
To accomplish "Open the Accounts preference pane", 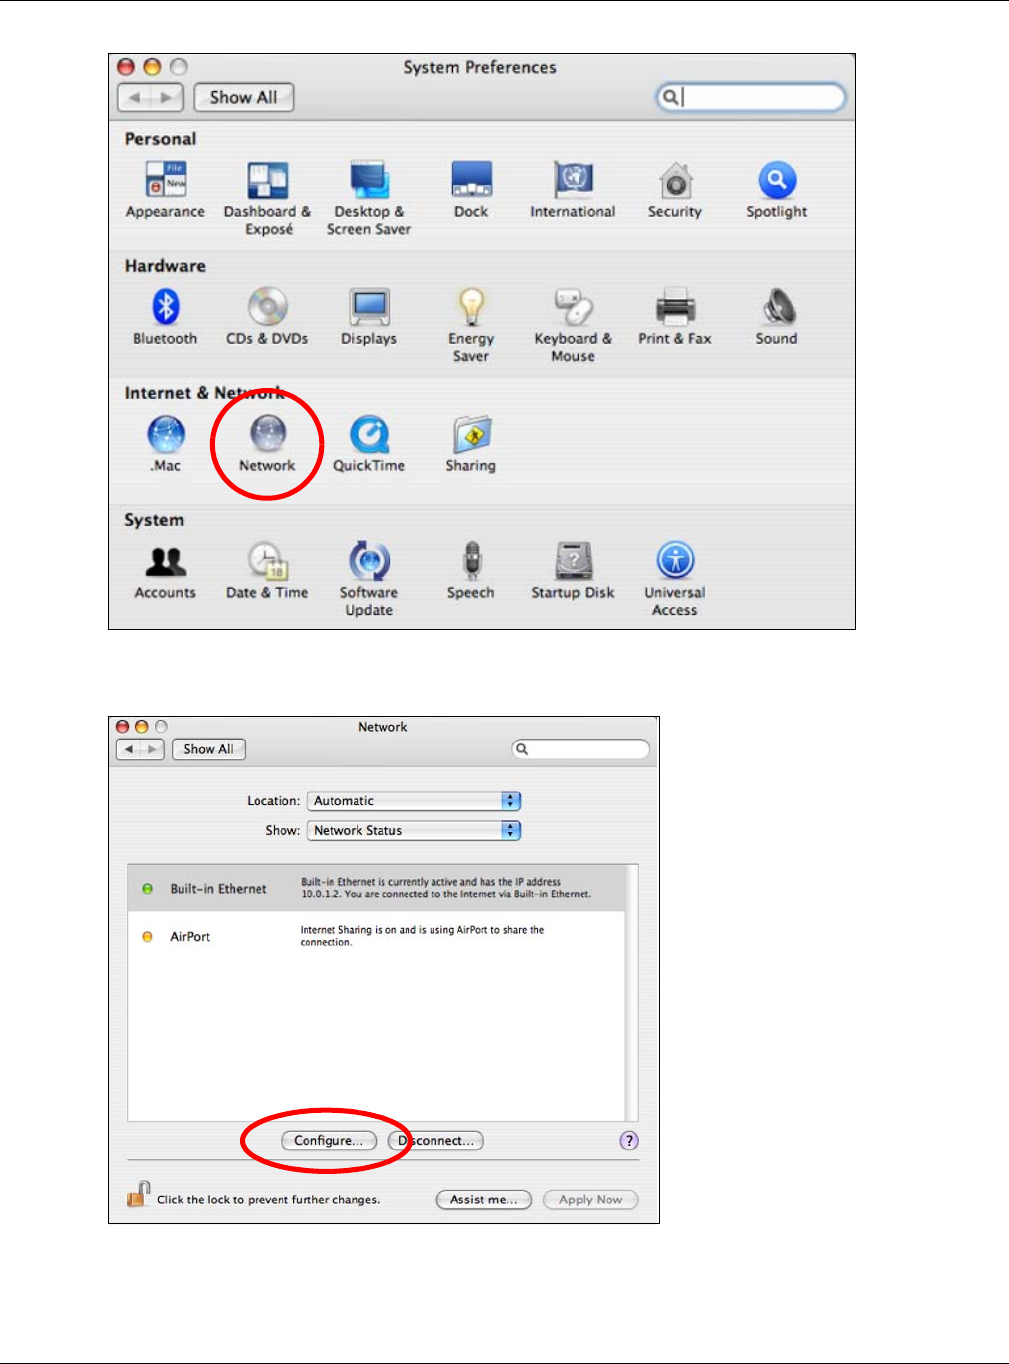I will pos(165,571).
